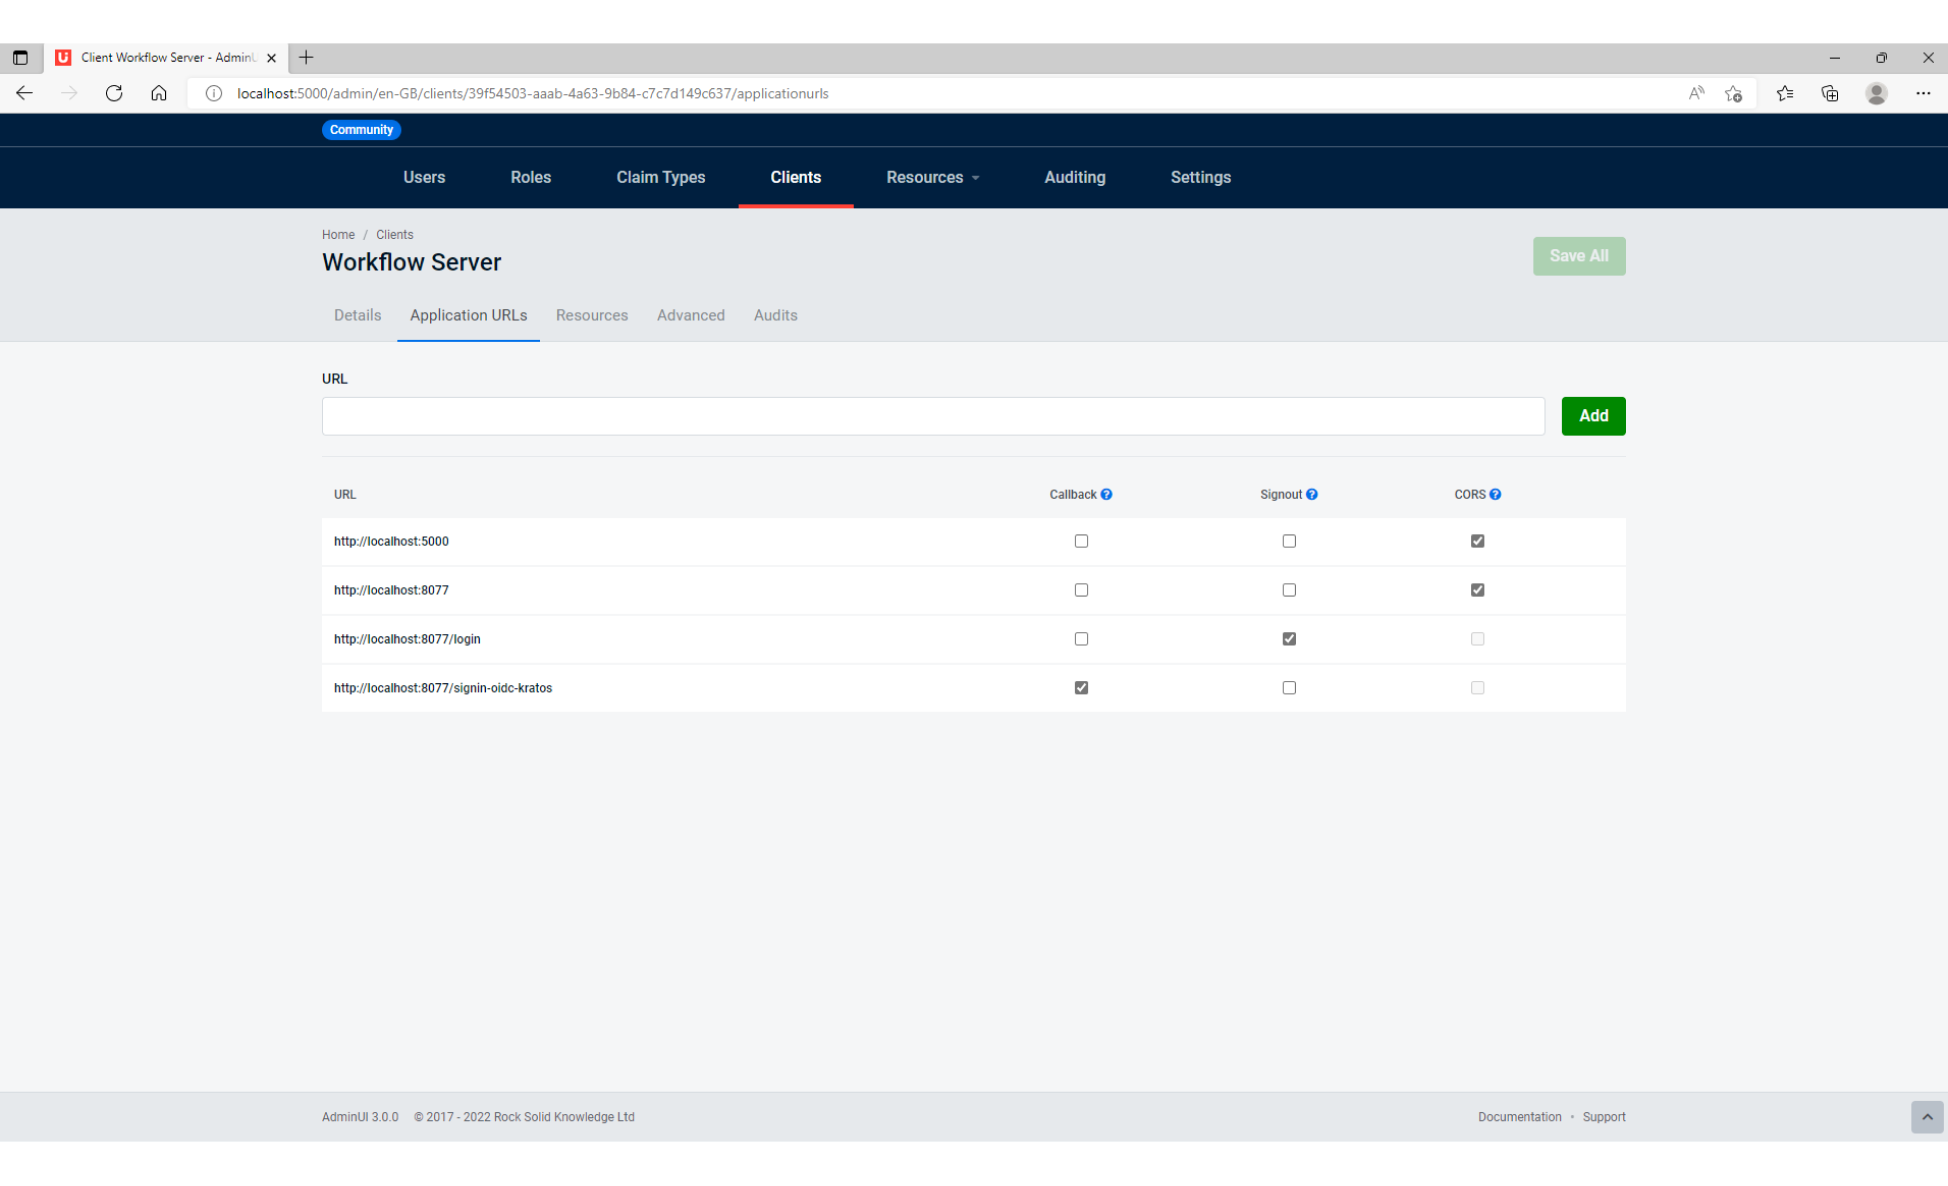Focus the URL input field
Viewport: 1948px width, 1186px height.
coord(933,416)
